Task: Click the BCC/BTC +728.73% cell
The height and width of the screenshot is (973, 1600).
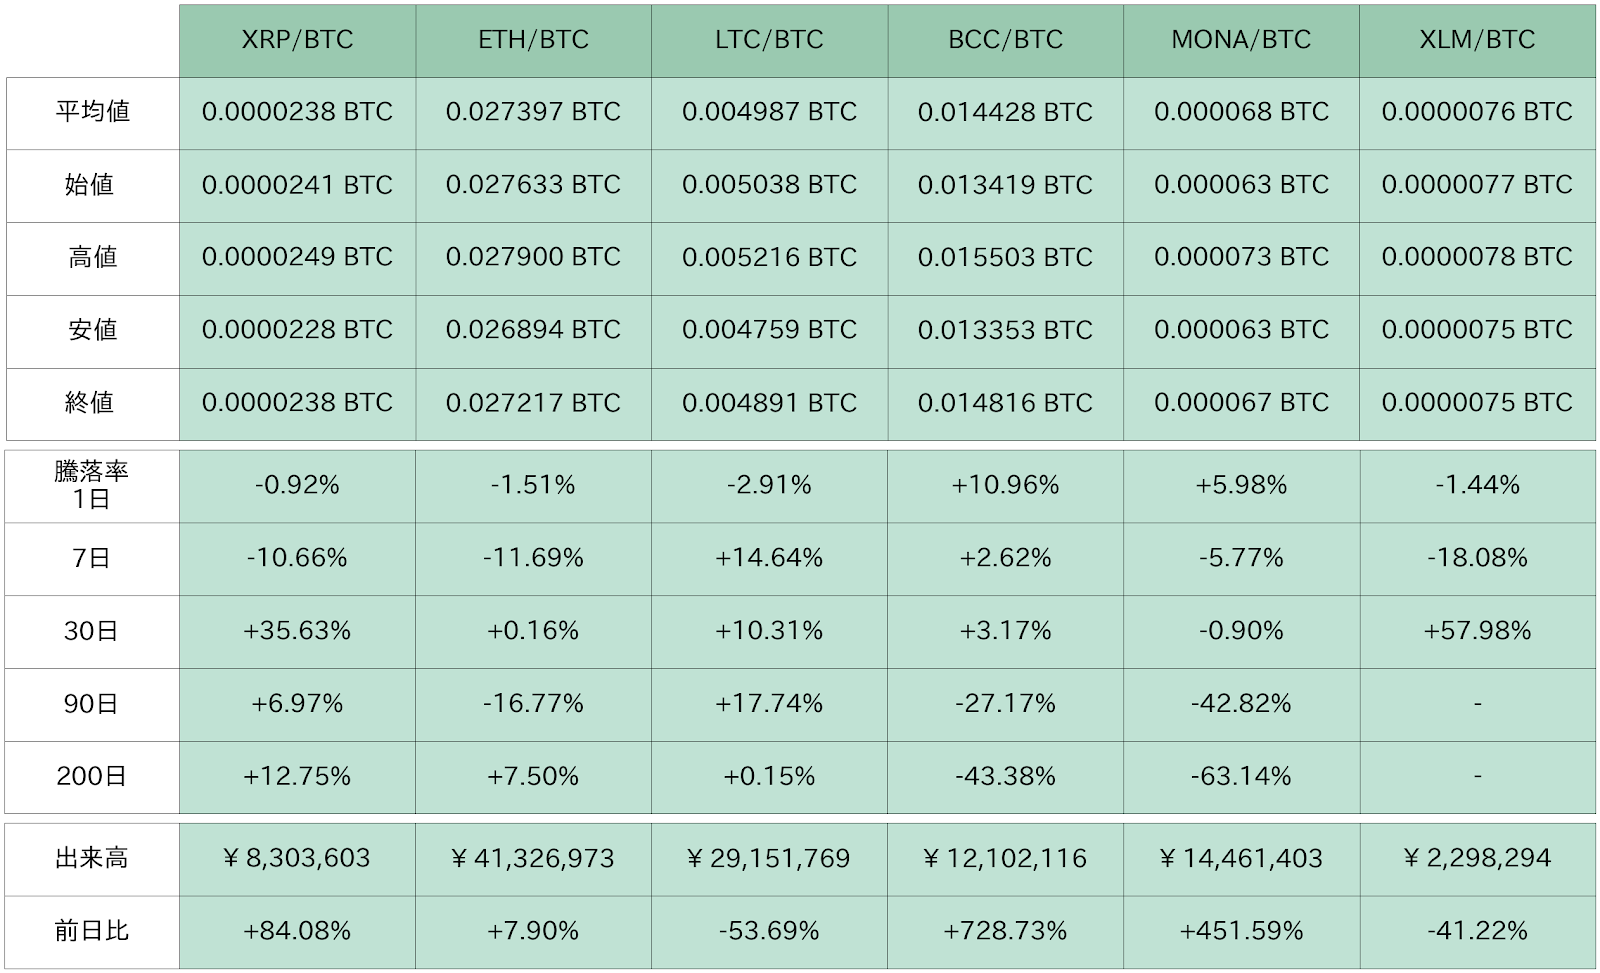Action: 1005,931
